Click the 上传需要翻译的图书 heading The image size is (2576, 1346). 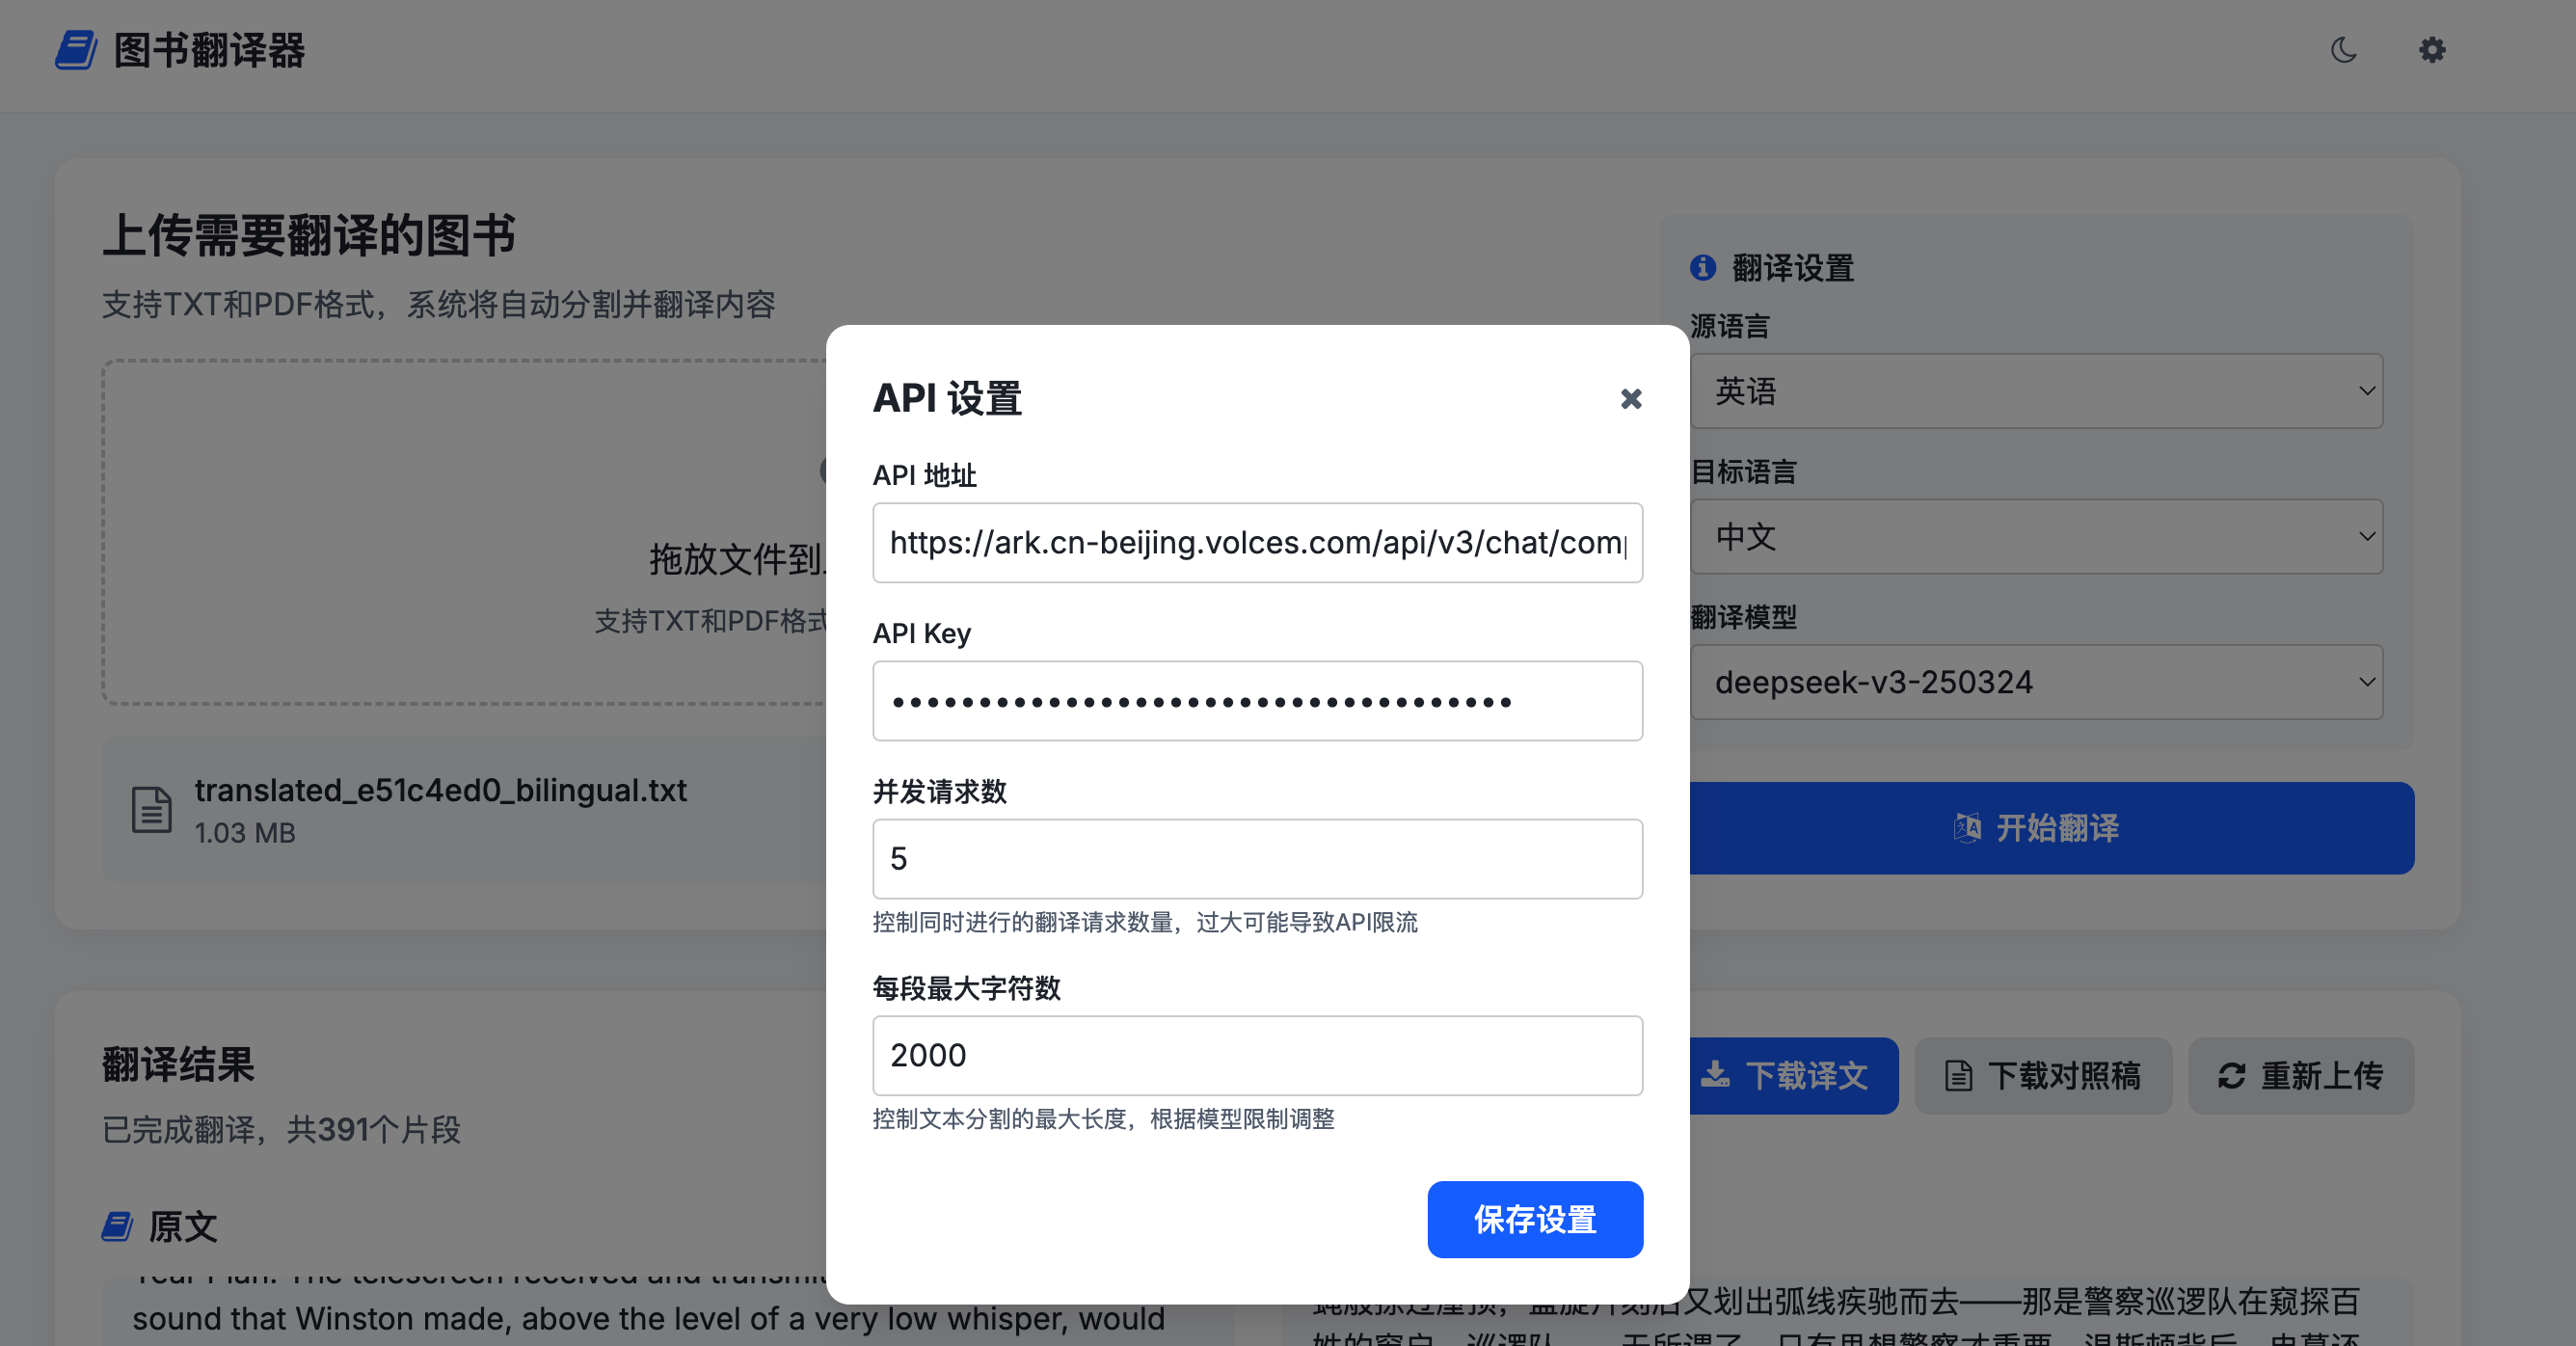pos(308,236)
